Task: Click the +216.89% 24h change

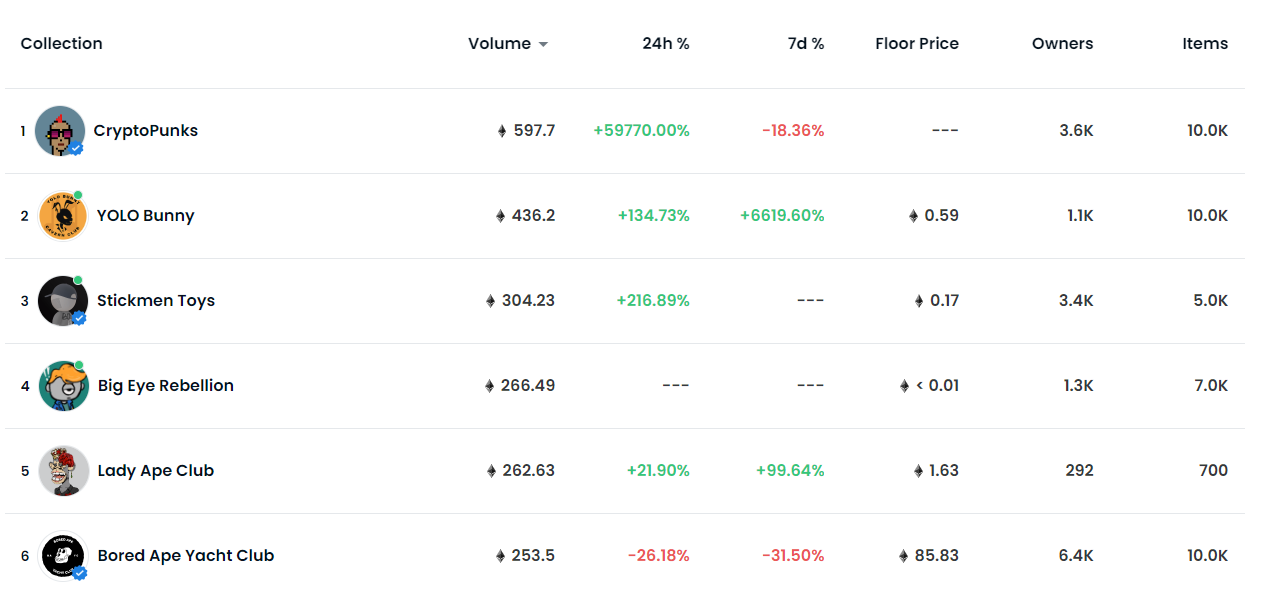Action: point(653,301)
